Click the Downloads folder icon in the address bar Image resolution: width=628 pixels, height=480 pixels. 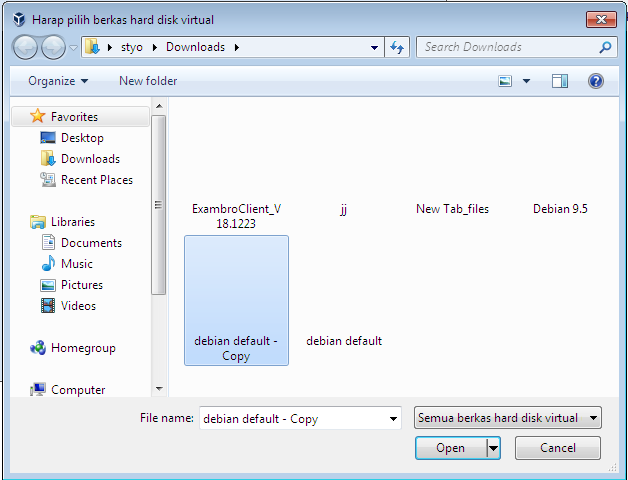coord(93,47)
